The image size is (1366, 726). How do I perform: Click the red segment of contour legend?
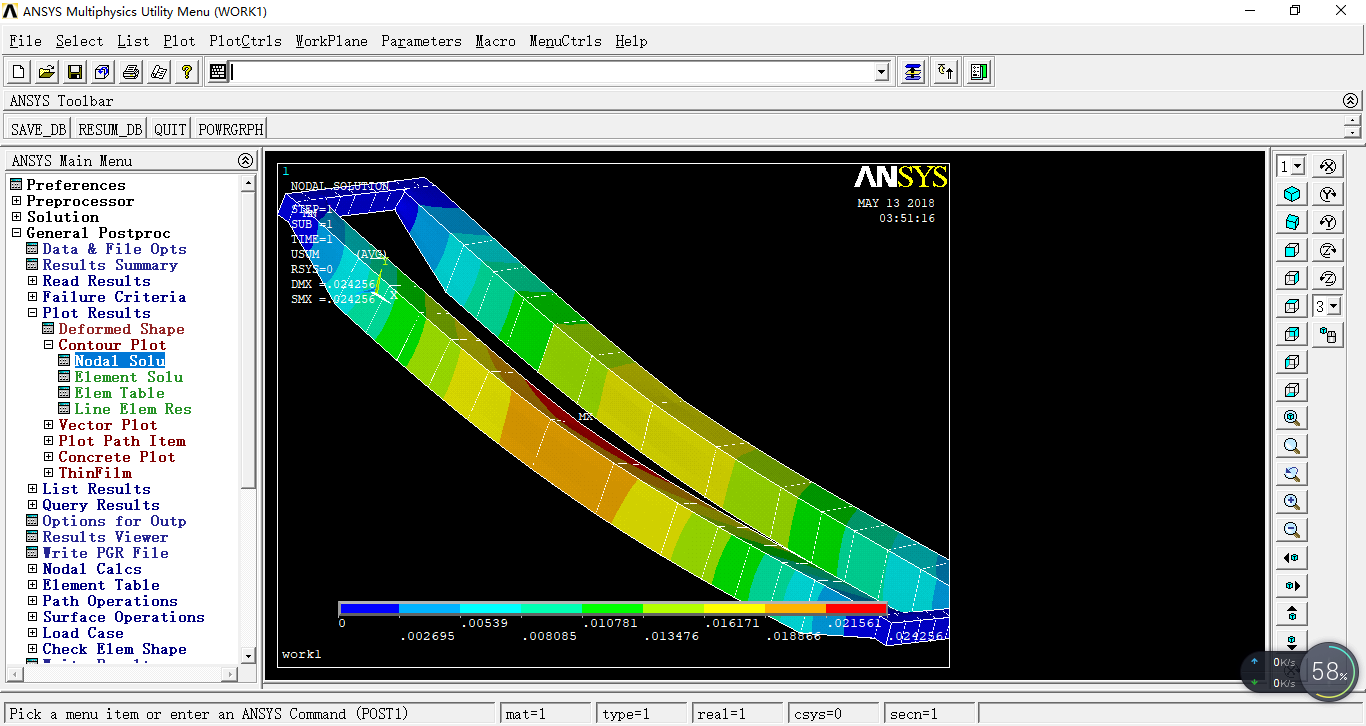856,608
